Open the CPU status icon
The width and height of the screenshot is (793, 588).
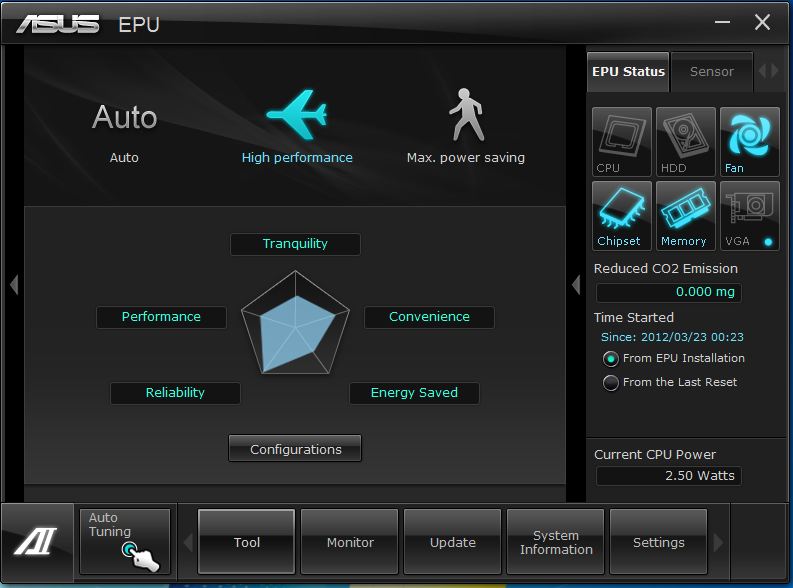[622, 142]
